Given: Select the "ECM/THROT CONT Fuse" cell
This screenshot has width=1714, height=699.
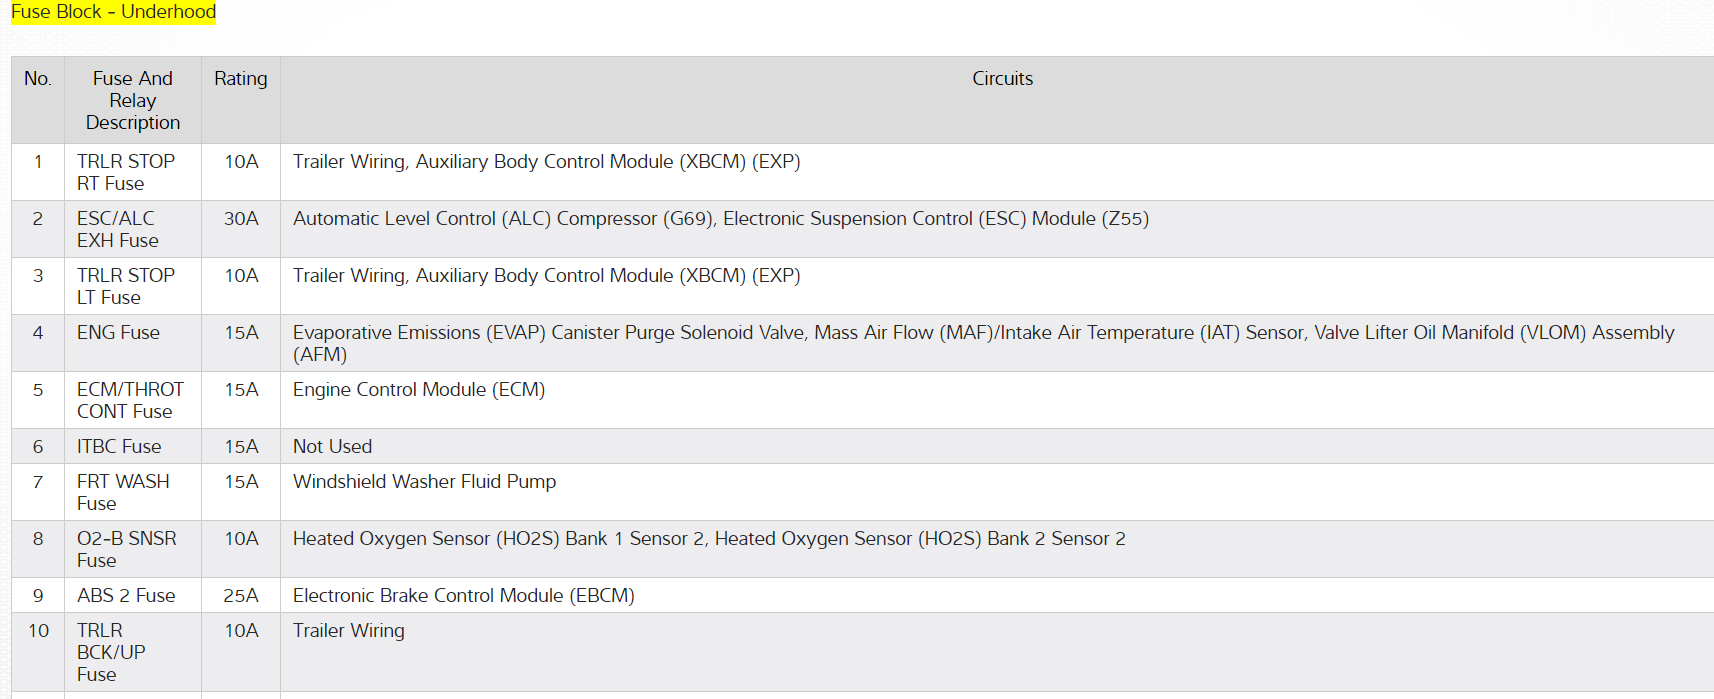Looking at the screenshot, I should [x=130, y=400].
